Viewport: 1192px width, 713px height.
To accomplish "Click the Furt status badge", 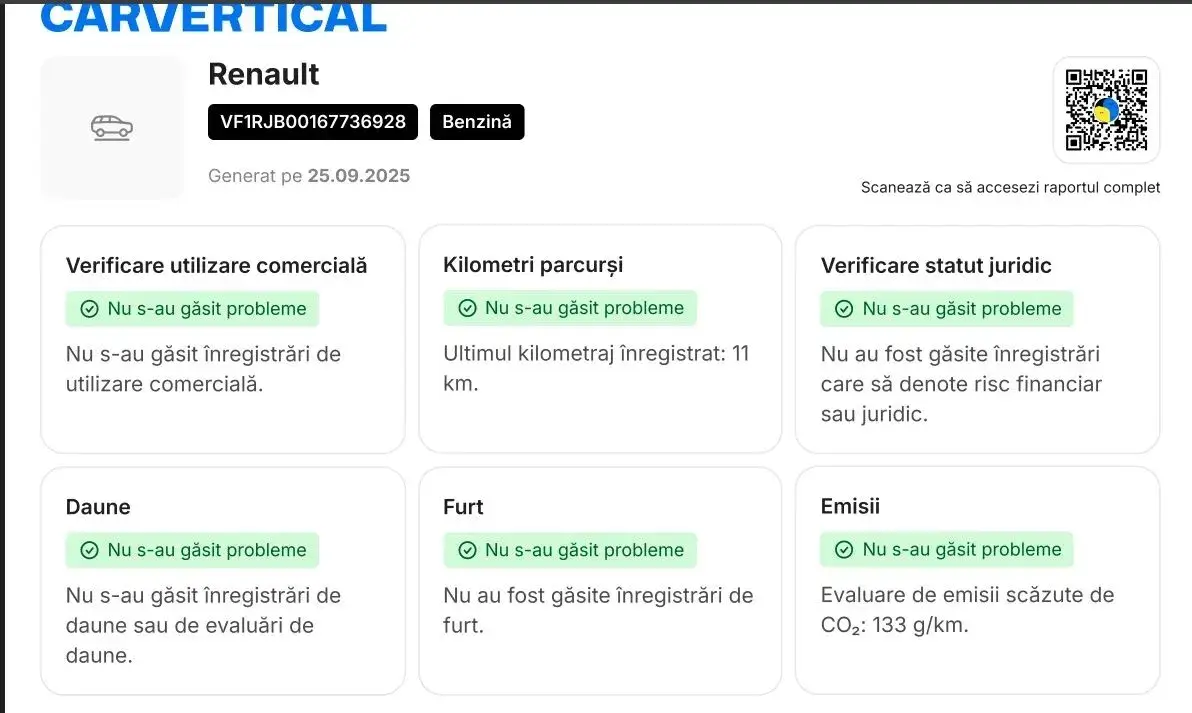I will coord(570,550).
